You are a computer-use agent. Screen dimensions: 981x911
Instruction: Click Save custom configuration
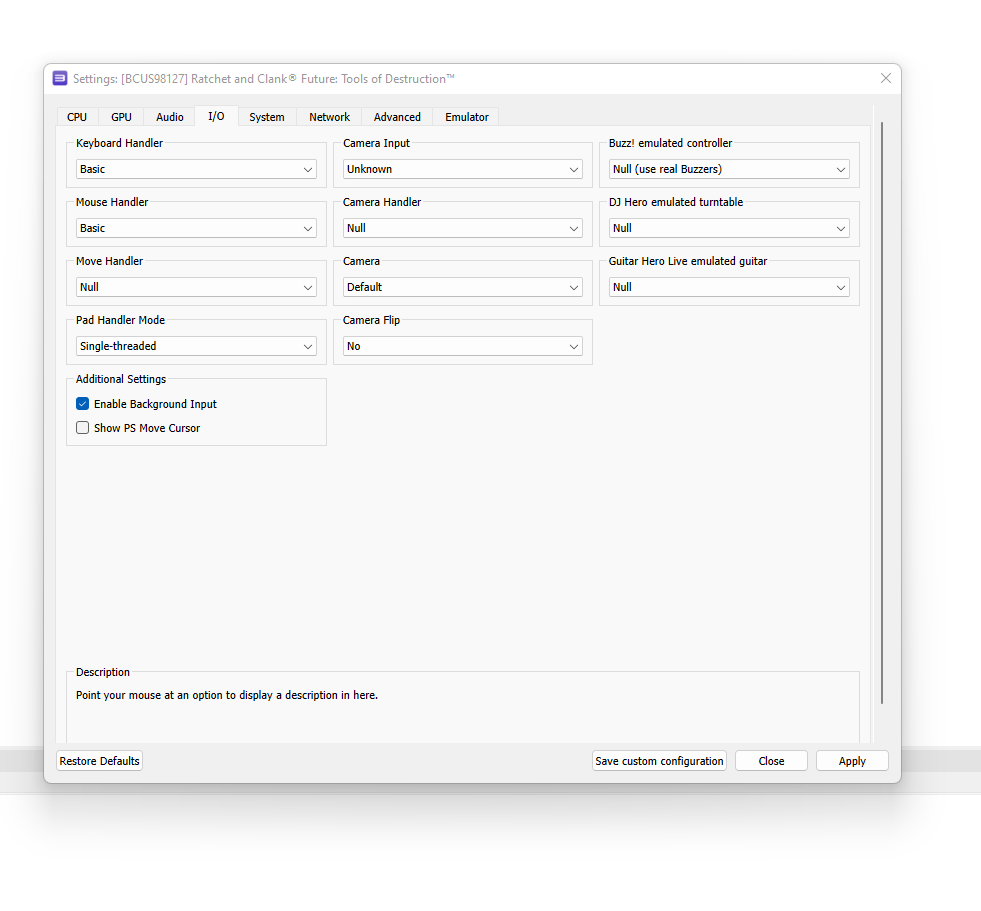(659, 760)
